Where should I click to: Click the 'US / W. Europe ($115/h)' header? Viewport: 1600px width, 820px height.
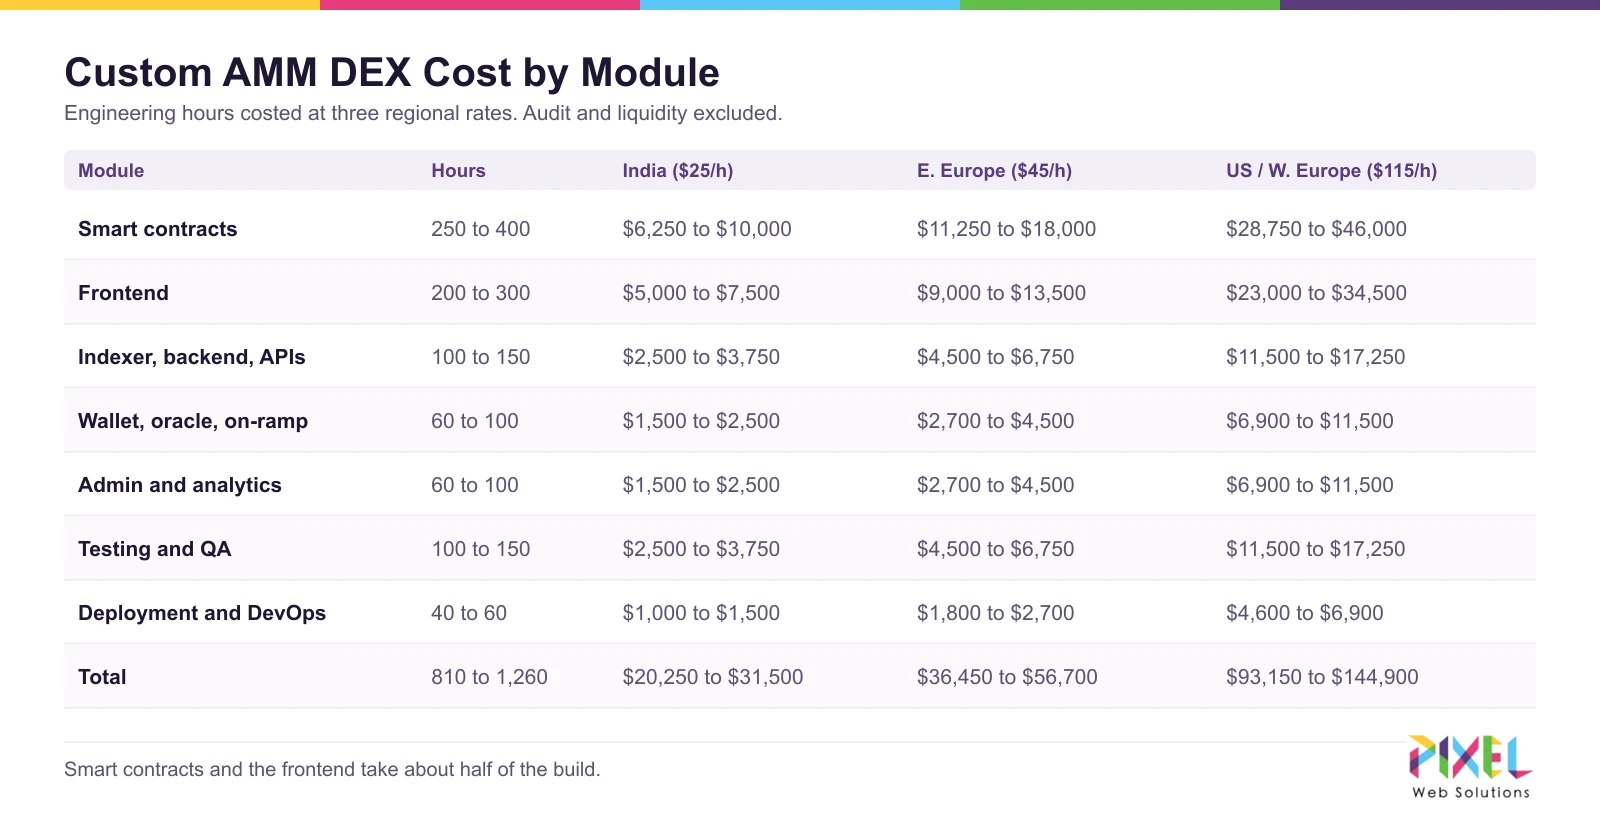coord(1331,171)
